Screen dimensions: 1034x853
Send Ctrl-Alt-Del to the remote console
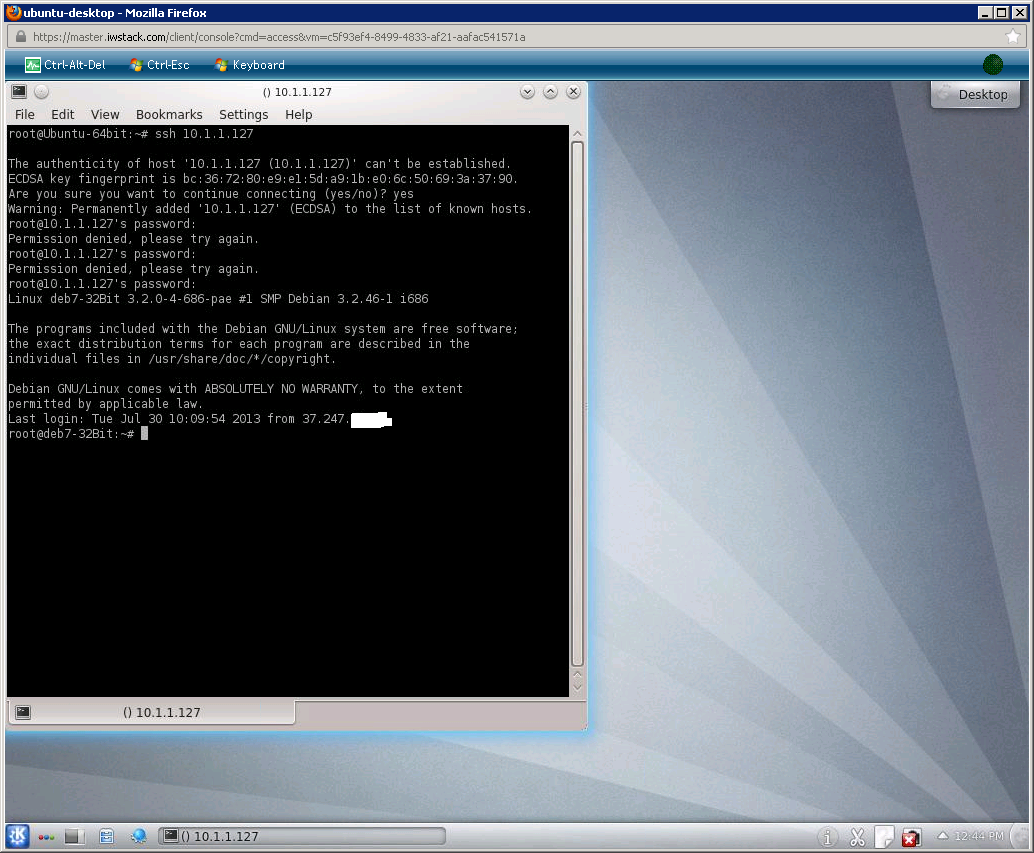(65, 65)
